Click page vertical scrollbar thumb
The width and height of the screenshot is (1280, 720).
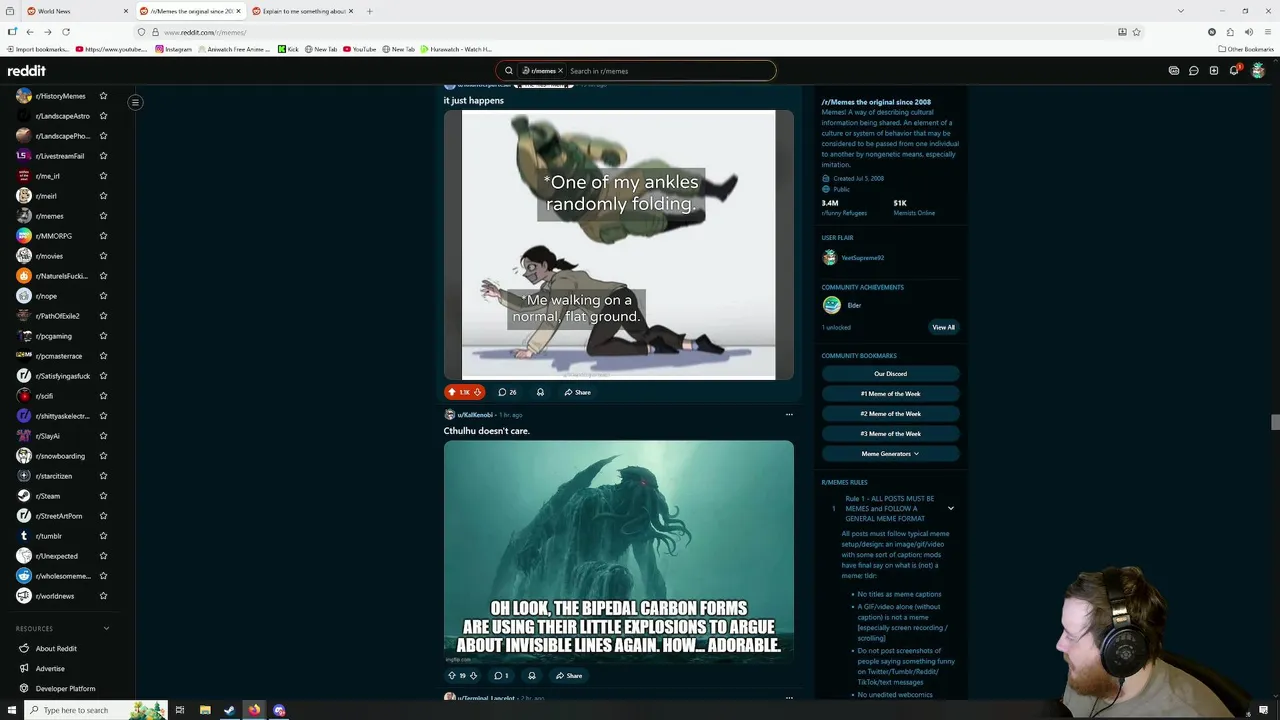tap(1274, 422)
